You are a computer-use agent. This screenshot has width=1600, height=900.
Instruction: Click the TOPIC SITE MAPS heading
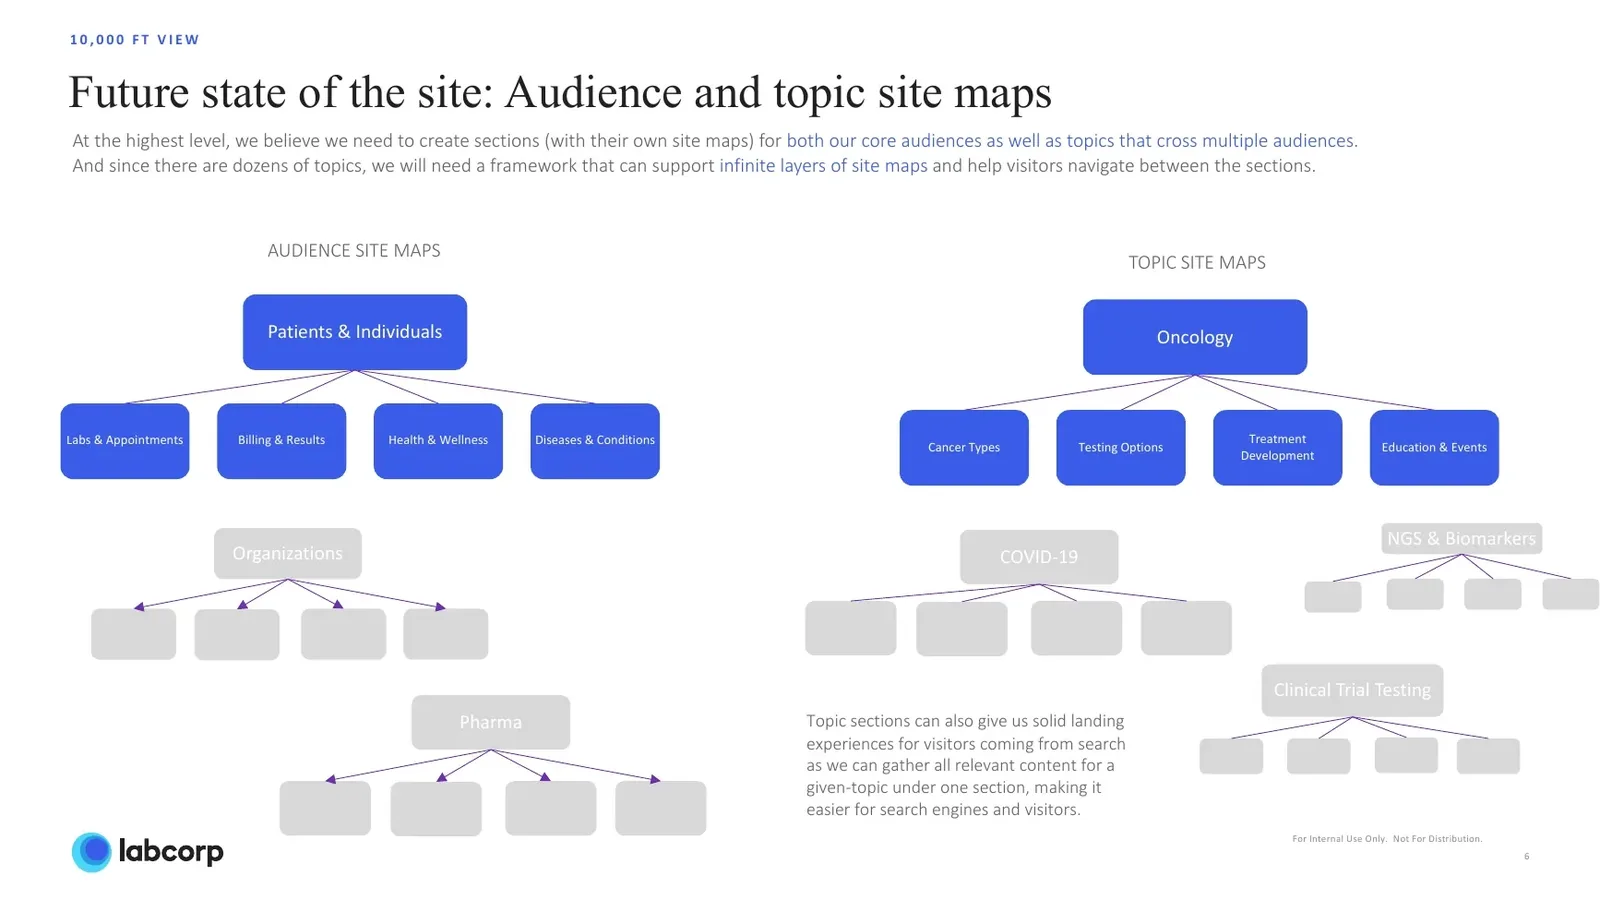tap(1197, 263)
